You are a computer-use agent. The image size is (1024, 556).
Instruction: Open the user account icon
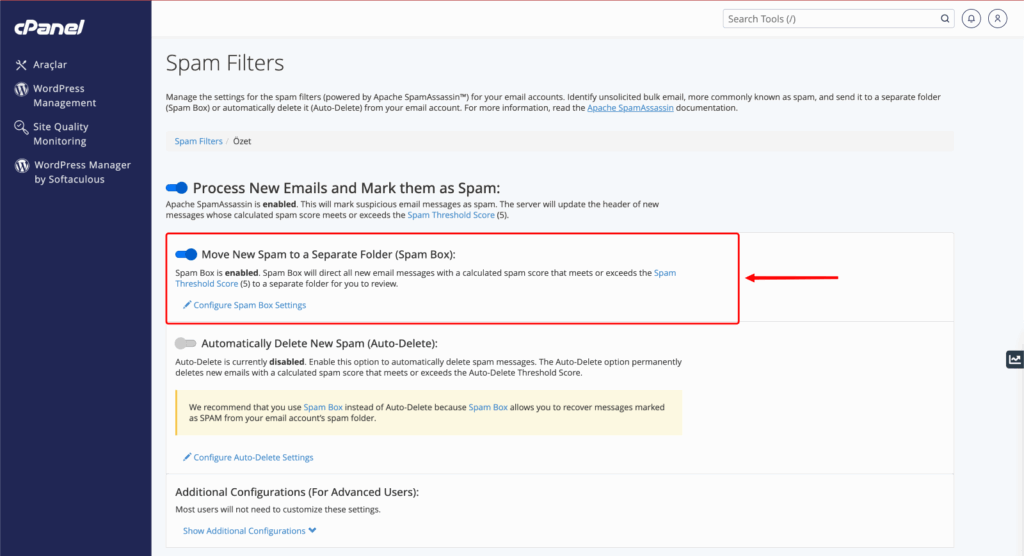click(997, 19)
